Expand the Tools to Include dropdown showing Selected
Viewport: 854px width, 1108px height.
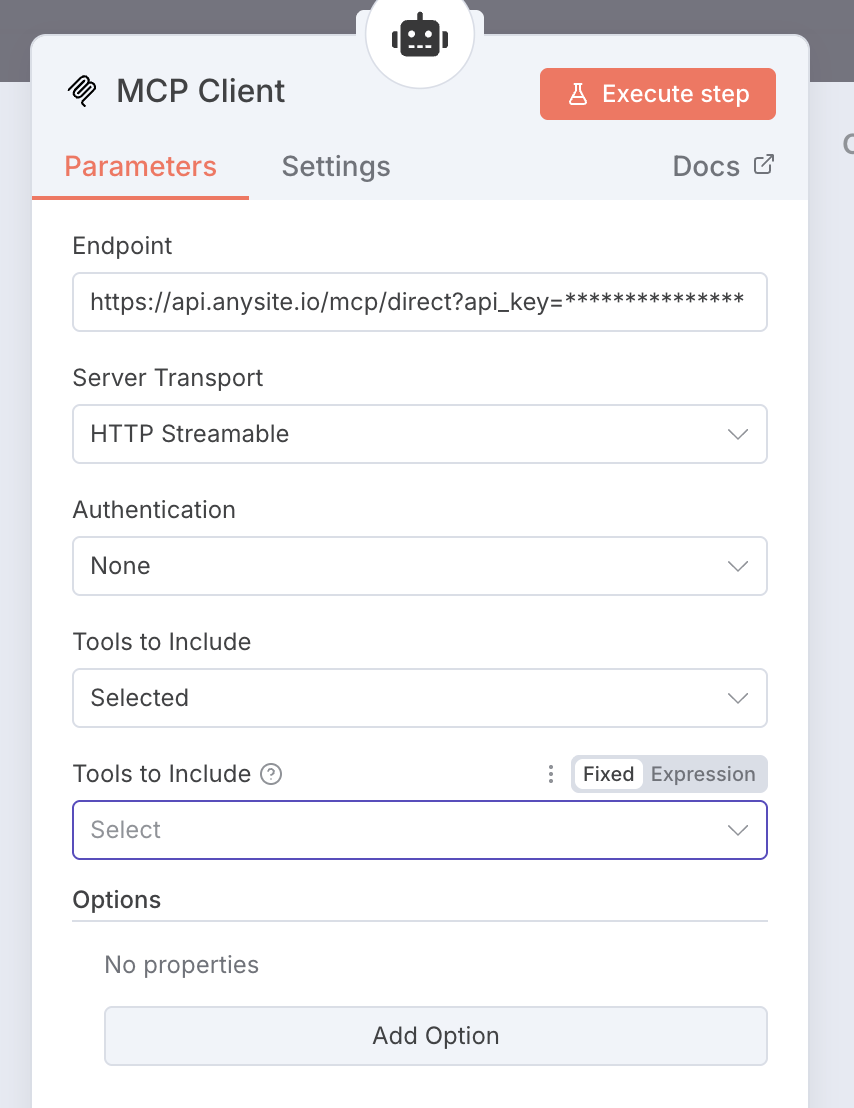(420, 698)
